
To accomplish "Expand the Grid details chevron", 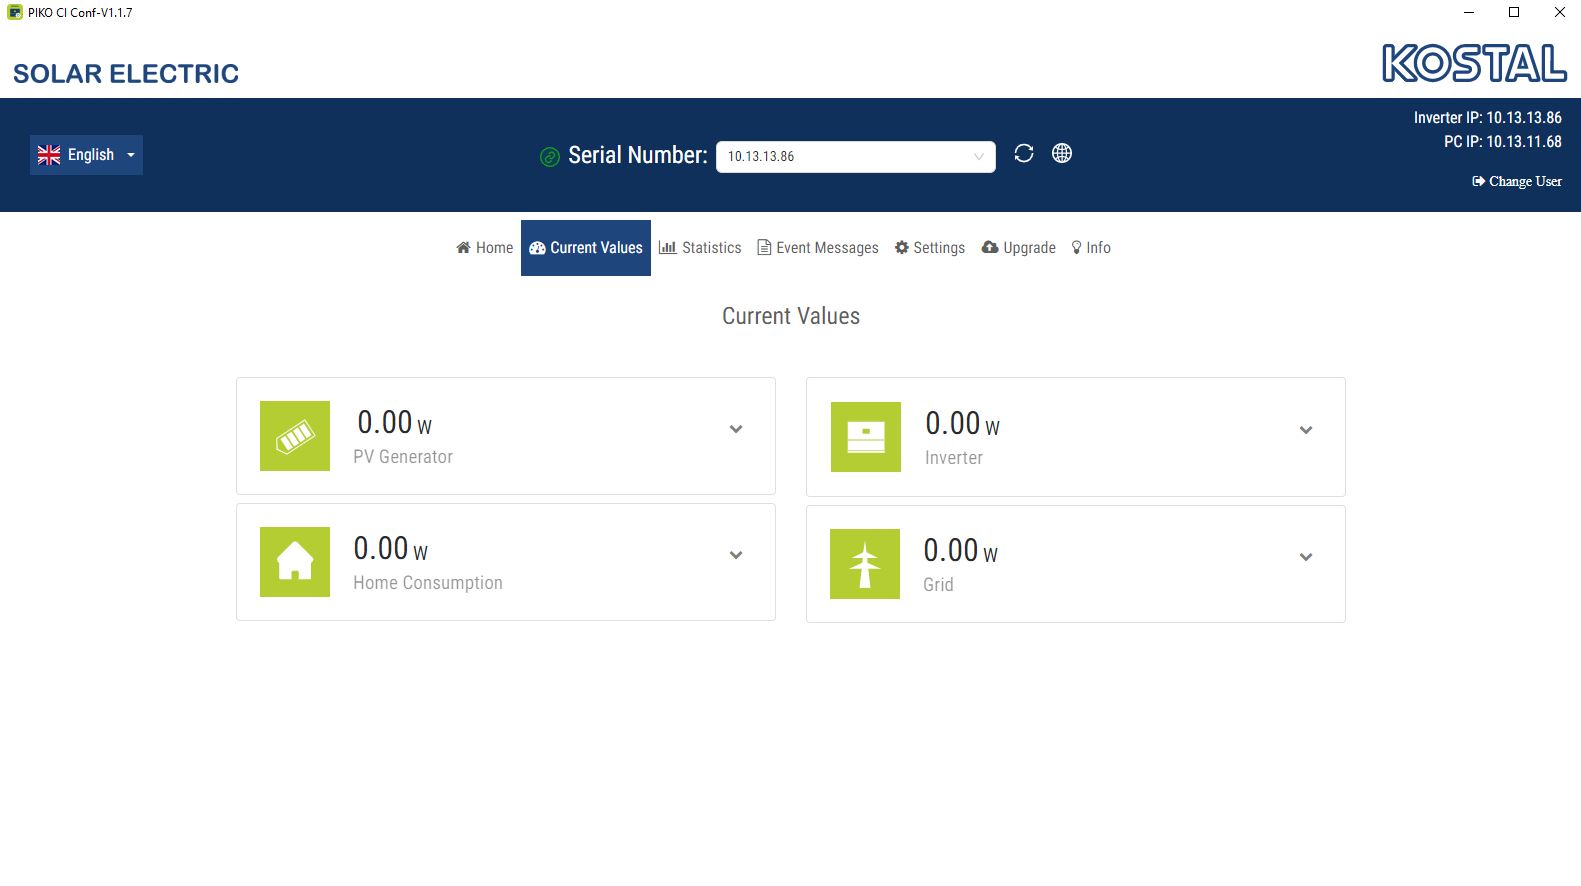I will [x=1306, y=557].
